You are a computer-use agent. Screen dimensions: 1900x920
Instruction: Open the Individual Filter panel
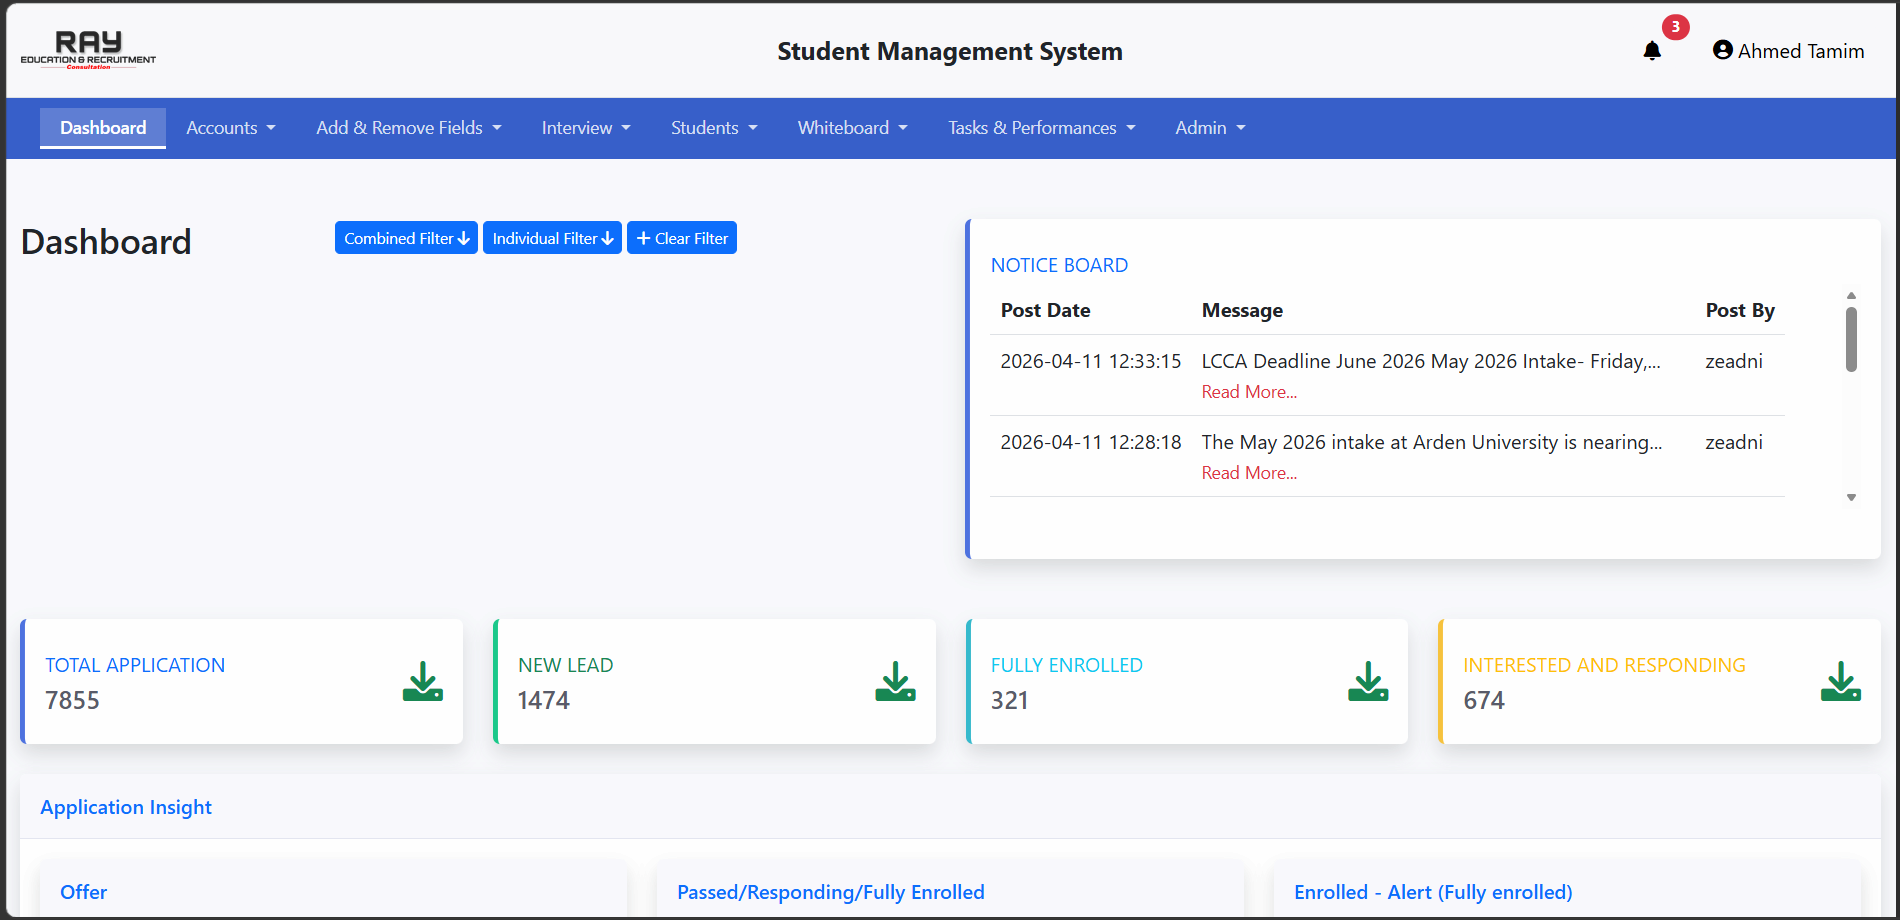click(552, 238)
